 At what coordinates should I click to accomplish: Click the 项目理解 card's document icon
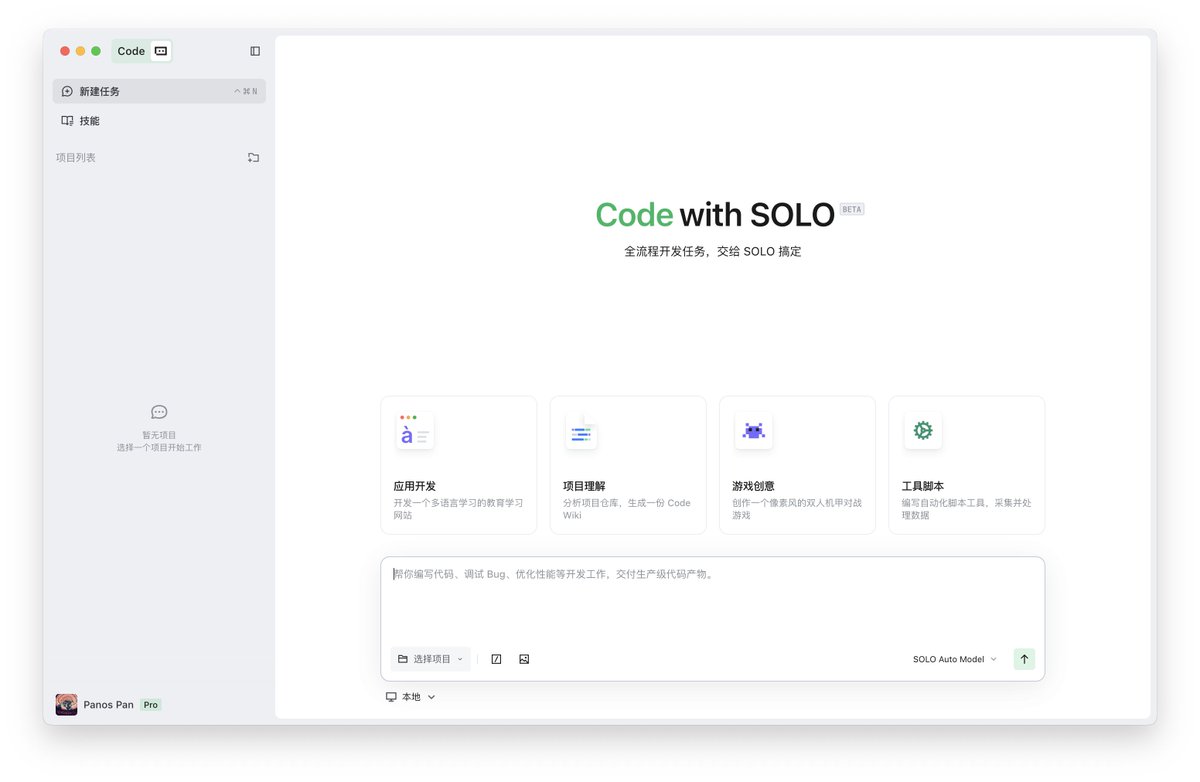[x=582, y=432]
